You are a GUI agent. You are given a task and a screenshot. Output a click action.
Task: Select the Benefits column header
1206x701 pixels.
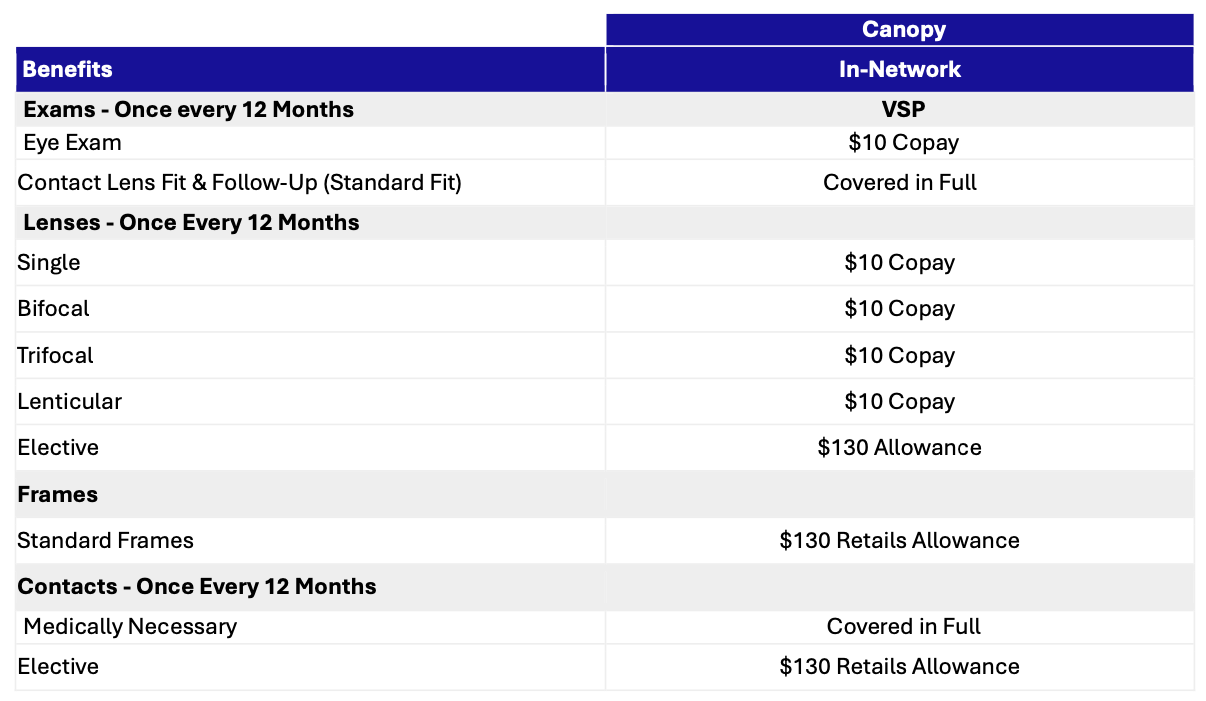tap(68, 70)
